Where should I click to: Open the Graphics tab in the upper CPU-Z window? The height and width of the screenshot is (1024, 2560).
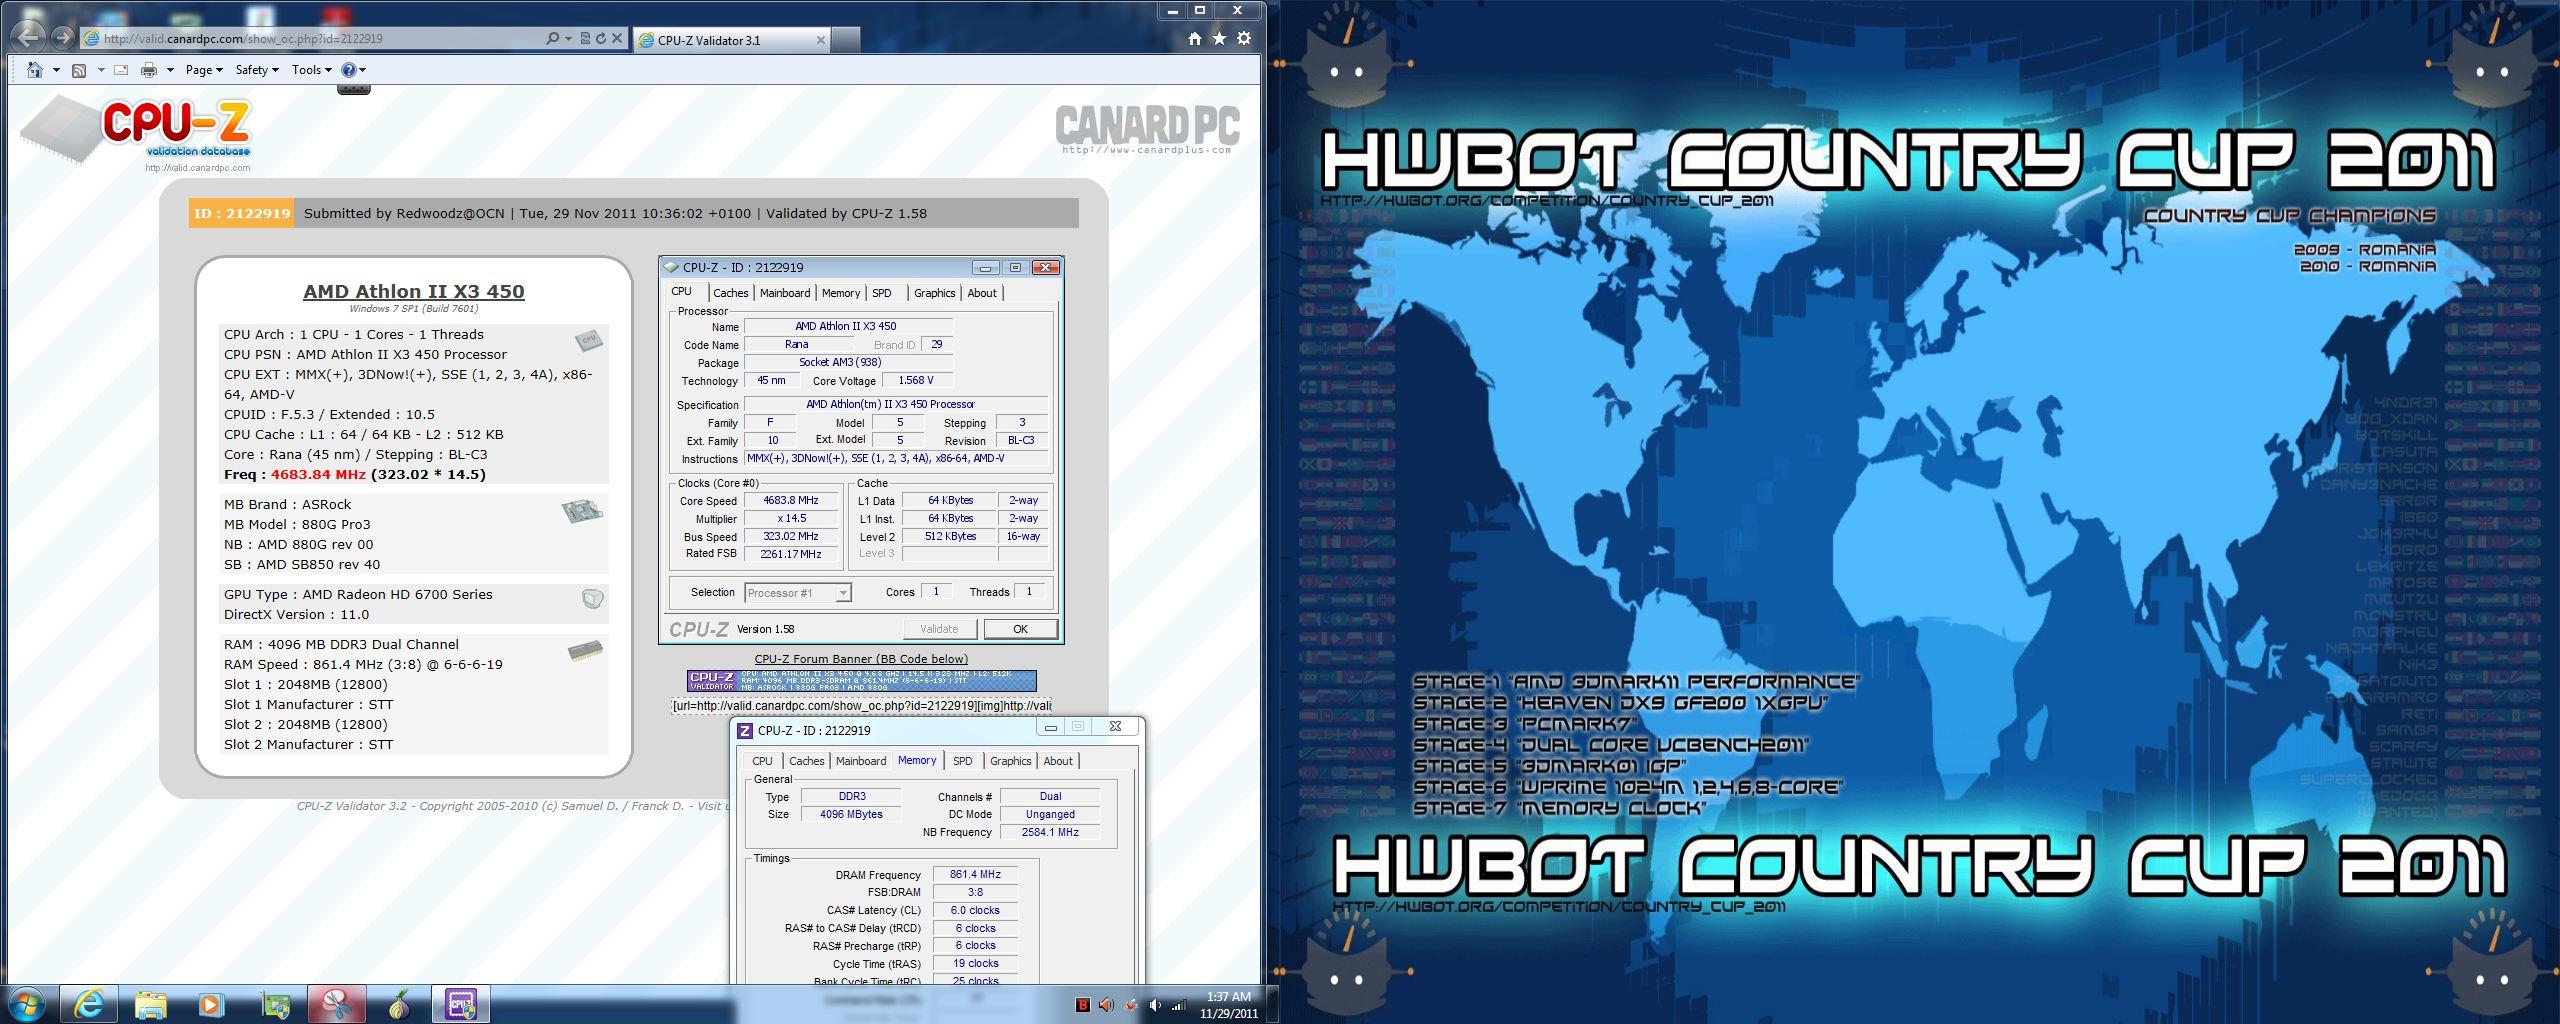pos(934,293)
